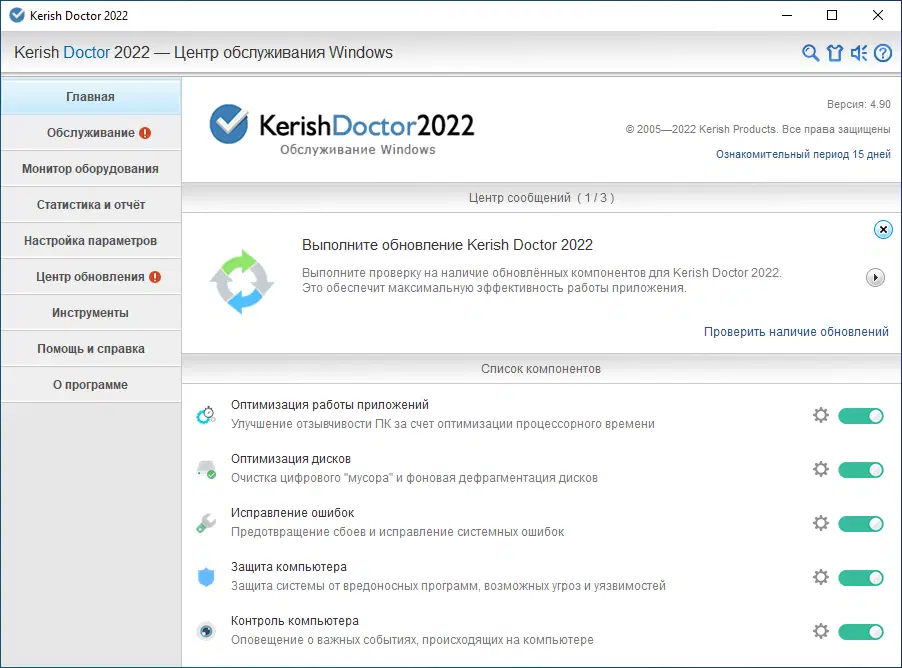Click the Список компонентов header

[x=541, y=369]
